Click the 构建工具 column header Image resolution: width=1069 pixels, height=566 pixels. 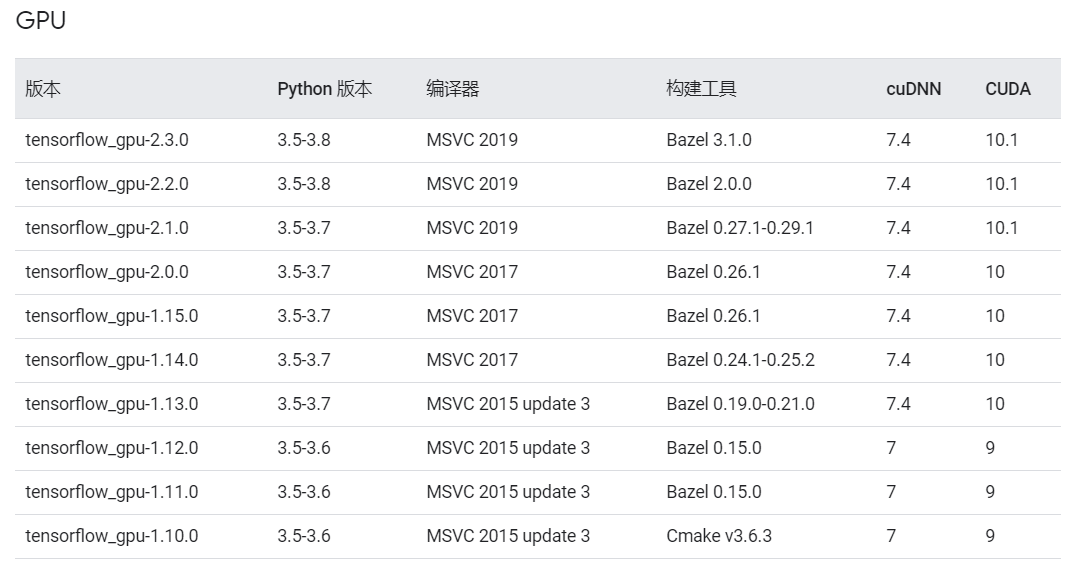tap(701, 89)
